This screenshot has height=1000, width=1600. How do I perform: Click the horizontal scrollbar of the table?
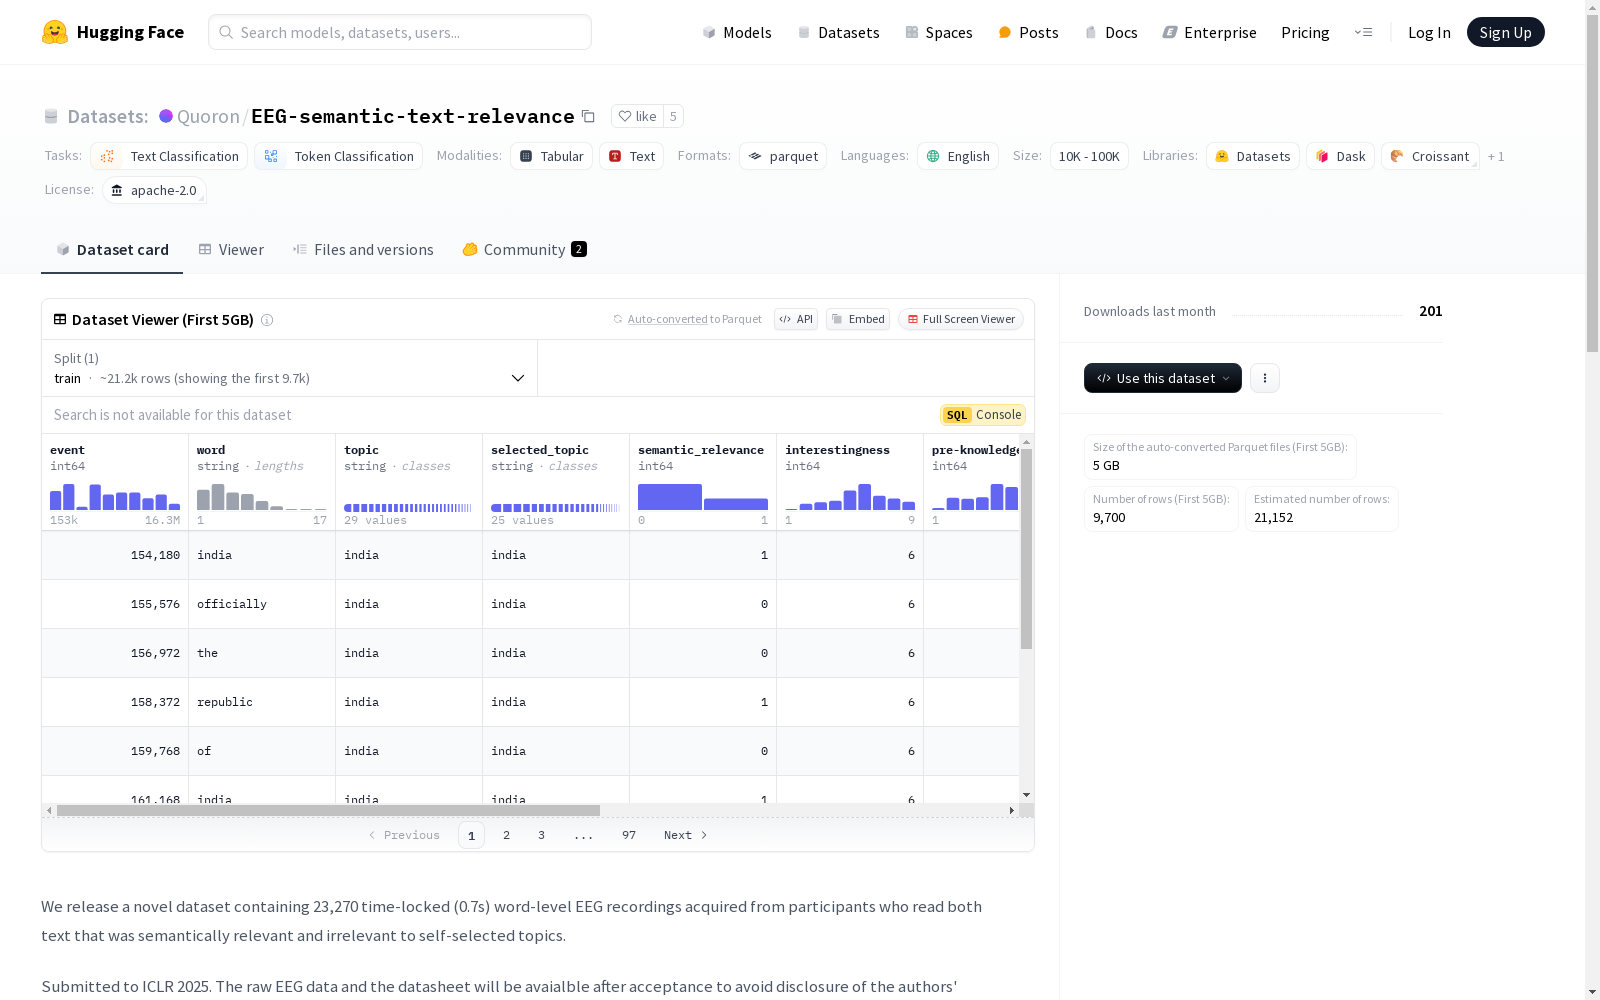[x=328, y=810]
